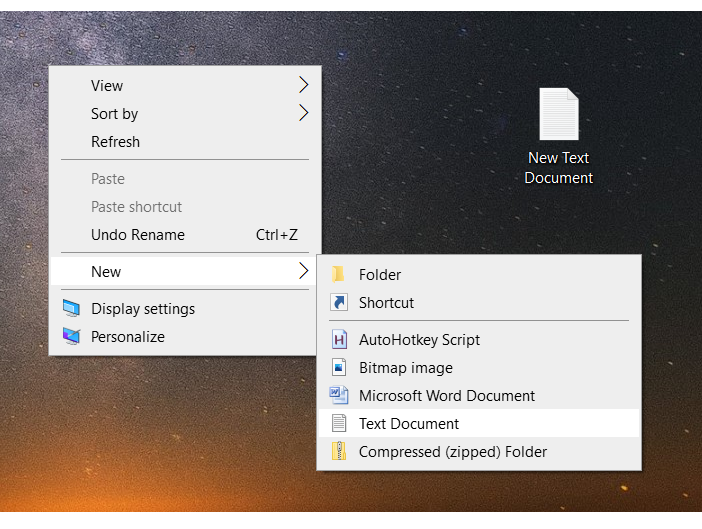Screen dimensions: 702x529
Task: Pick the Microsoft Word Document label
Action: click(447, 396)
